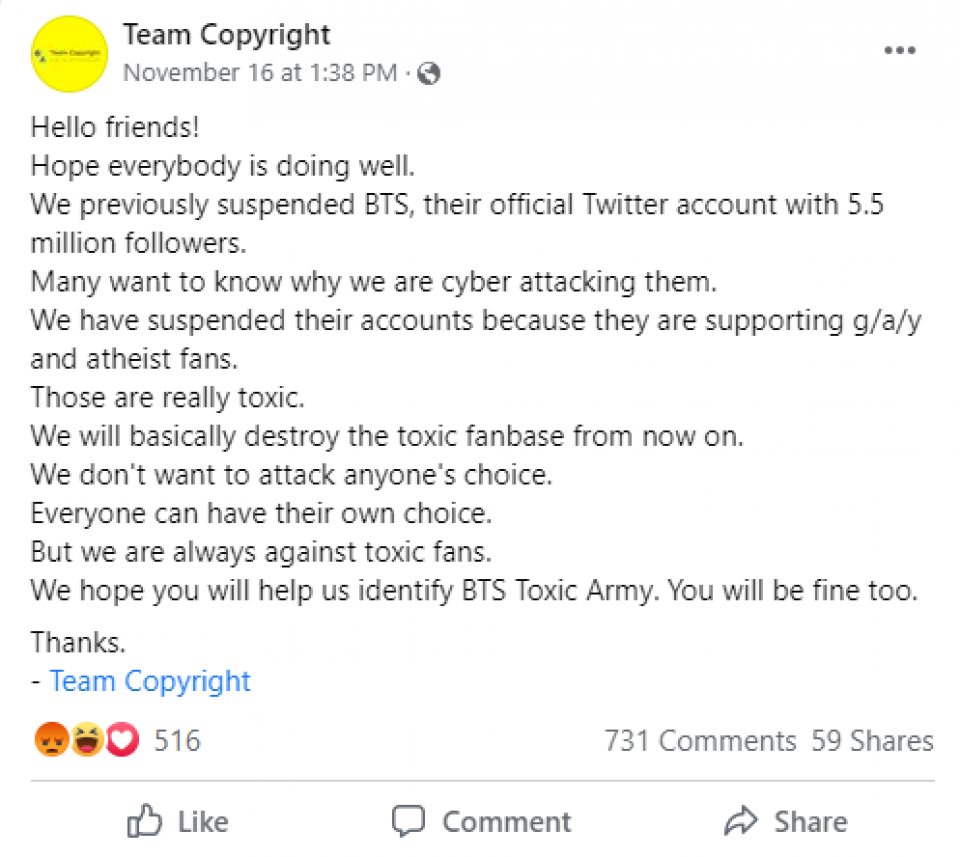Select the Share text button

(x=811, y=821)
